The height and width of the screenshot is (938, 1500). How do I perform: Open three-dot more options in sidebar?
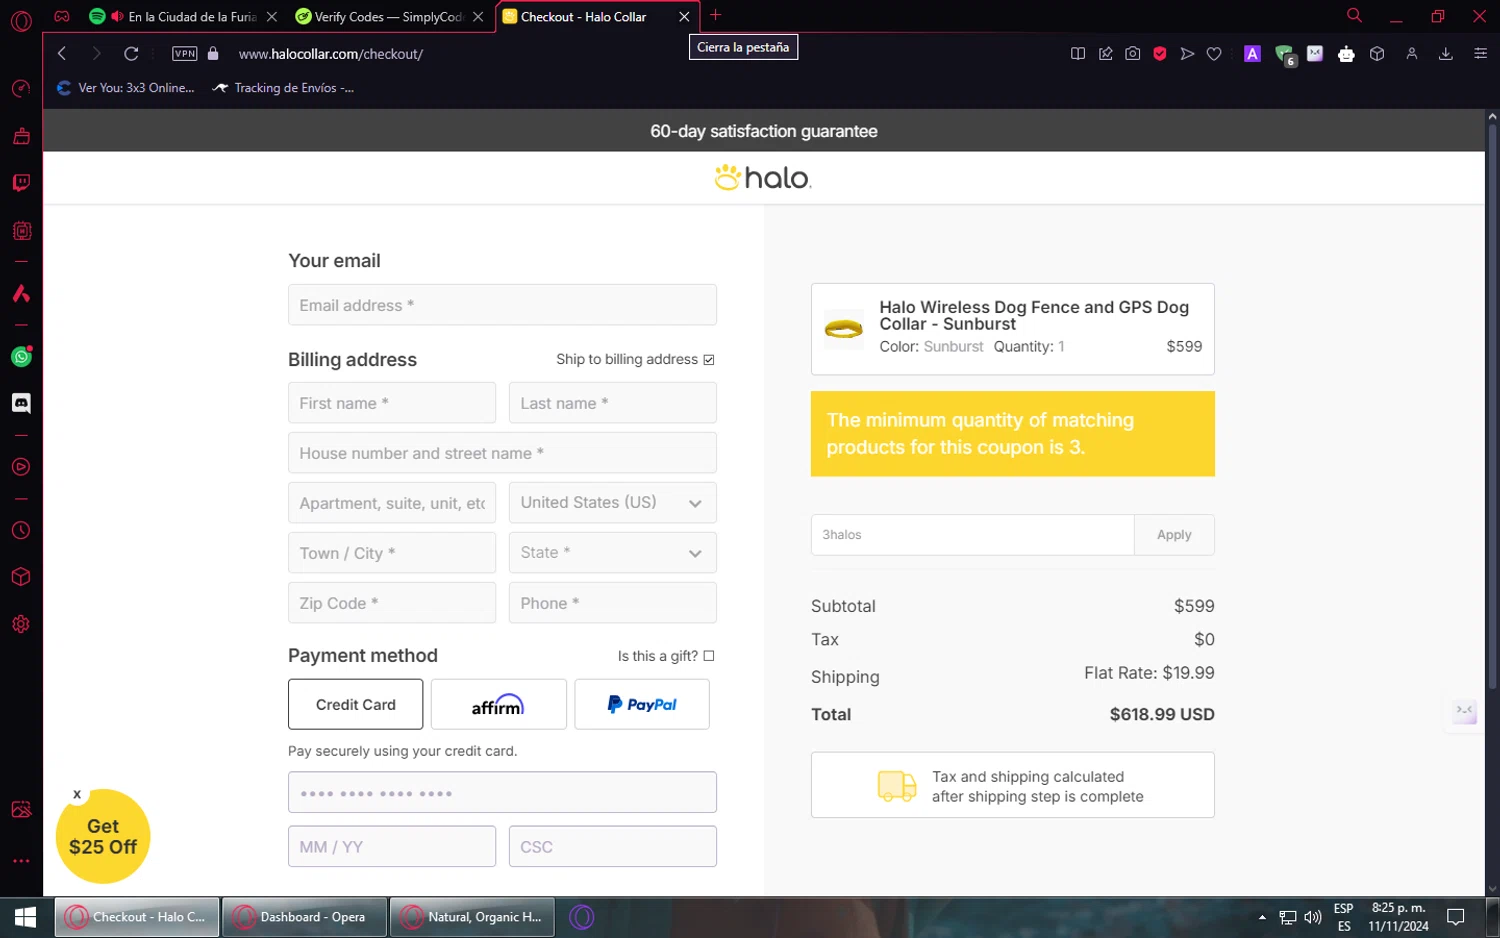coord(21,861)
